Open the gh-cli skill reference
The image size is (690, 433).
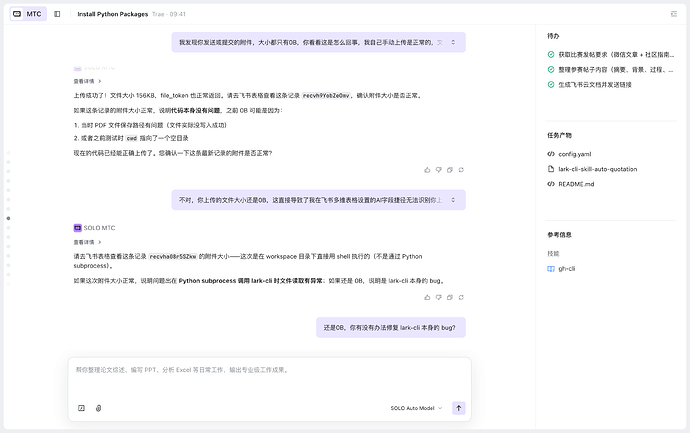click(568, 269)
